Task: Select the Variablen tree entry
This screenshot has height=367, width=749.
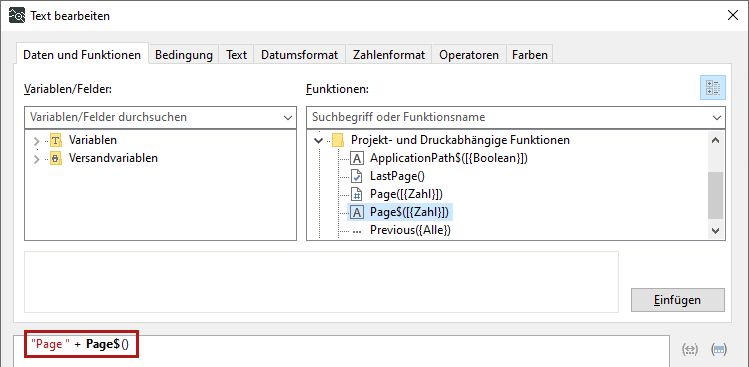Action: (x=93, y=140)
